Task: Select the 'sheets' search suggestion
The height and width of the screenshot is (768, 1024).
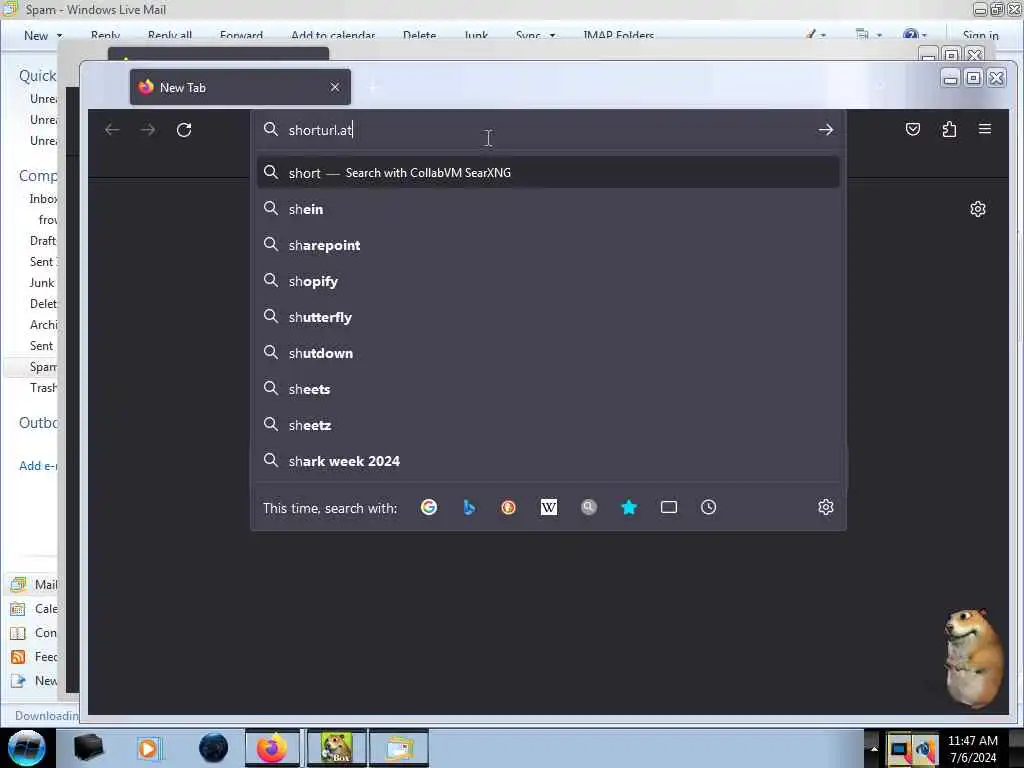Action: coord(549,389)
